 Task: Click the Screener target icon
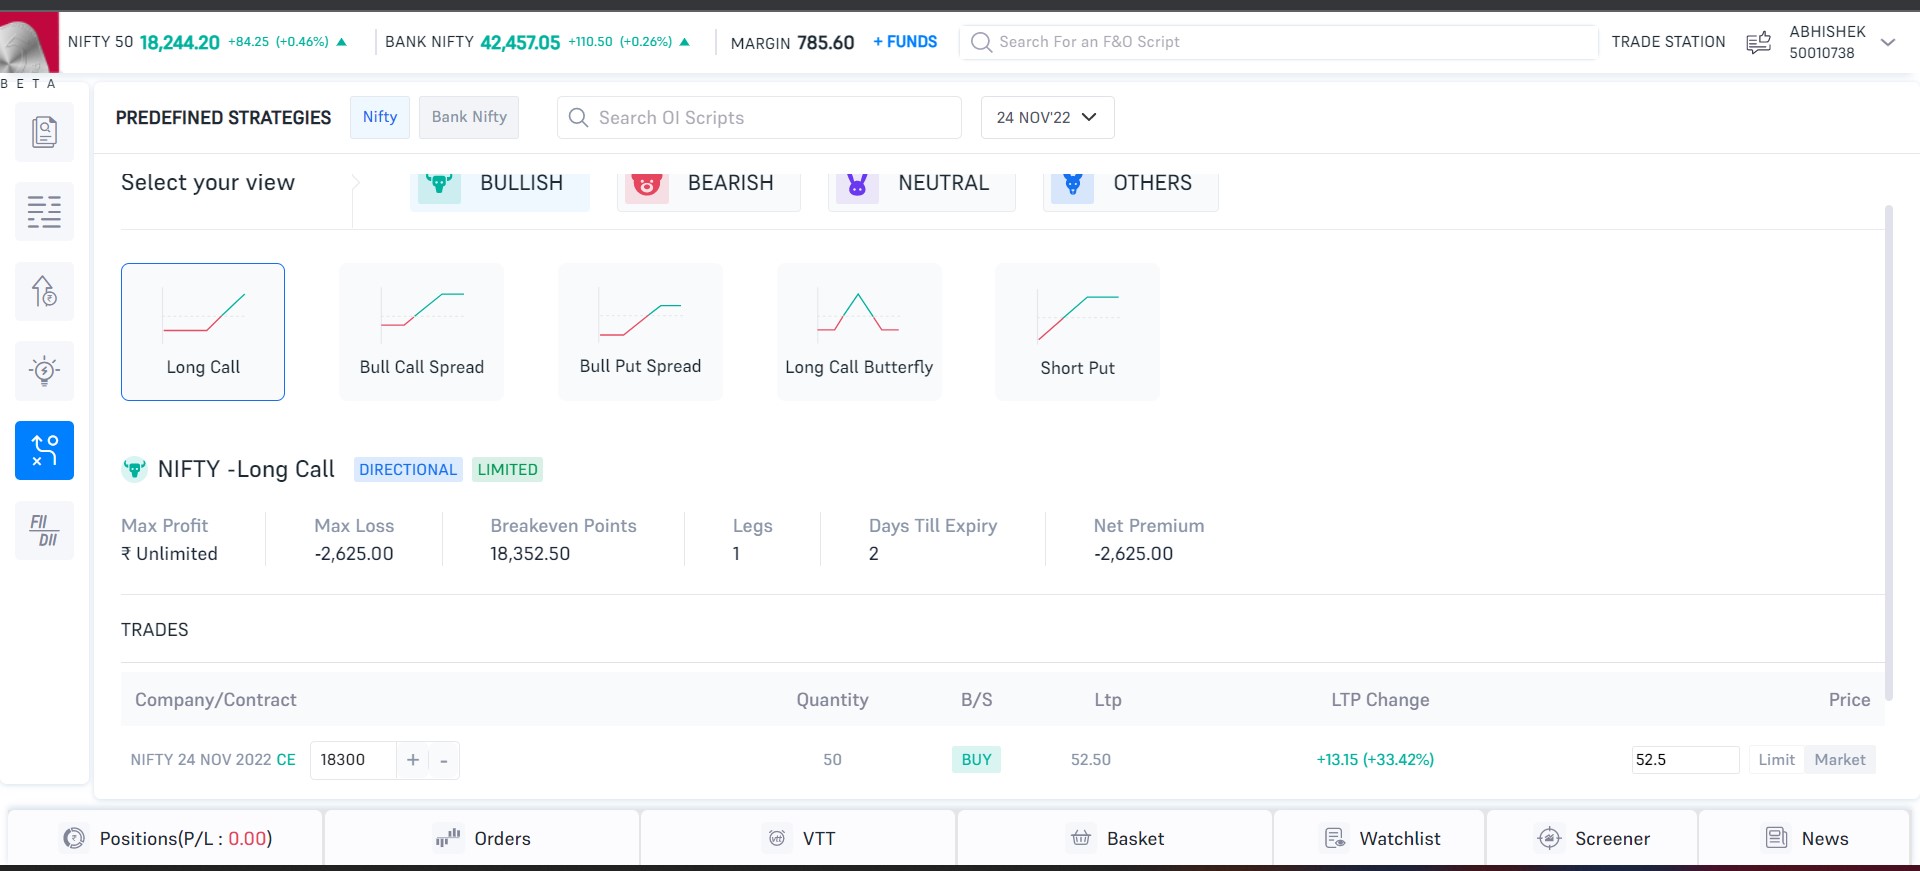[1549, 838]
